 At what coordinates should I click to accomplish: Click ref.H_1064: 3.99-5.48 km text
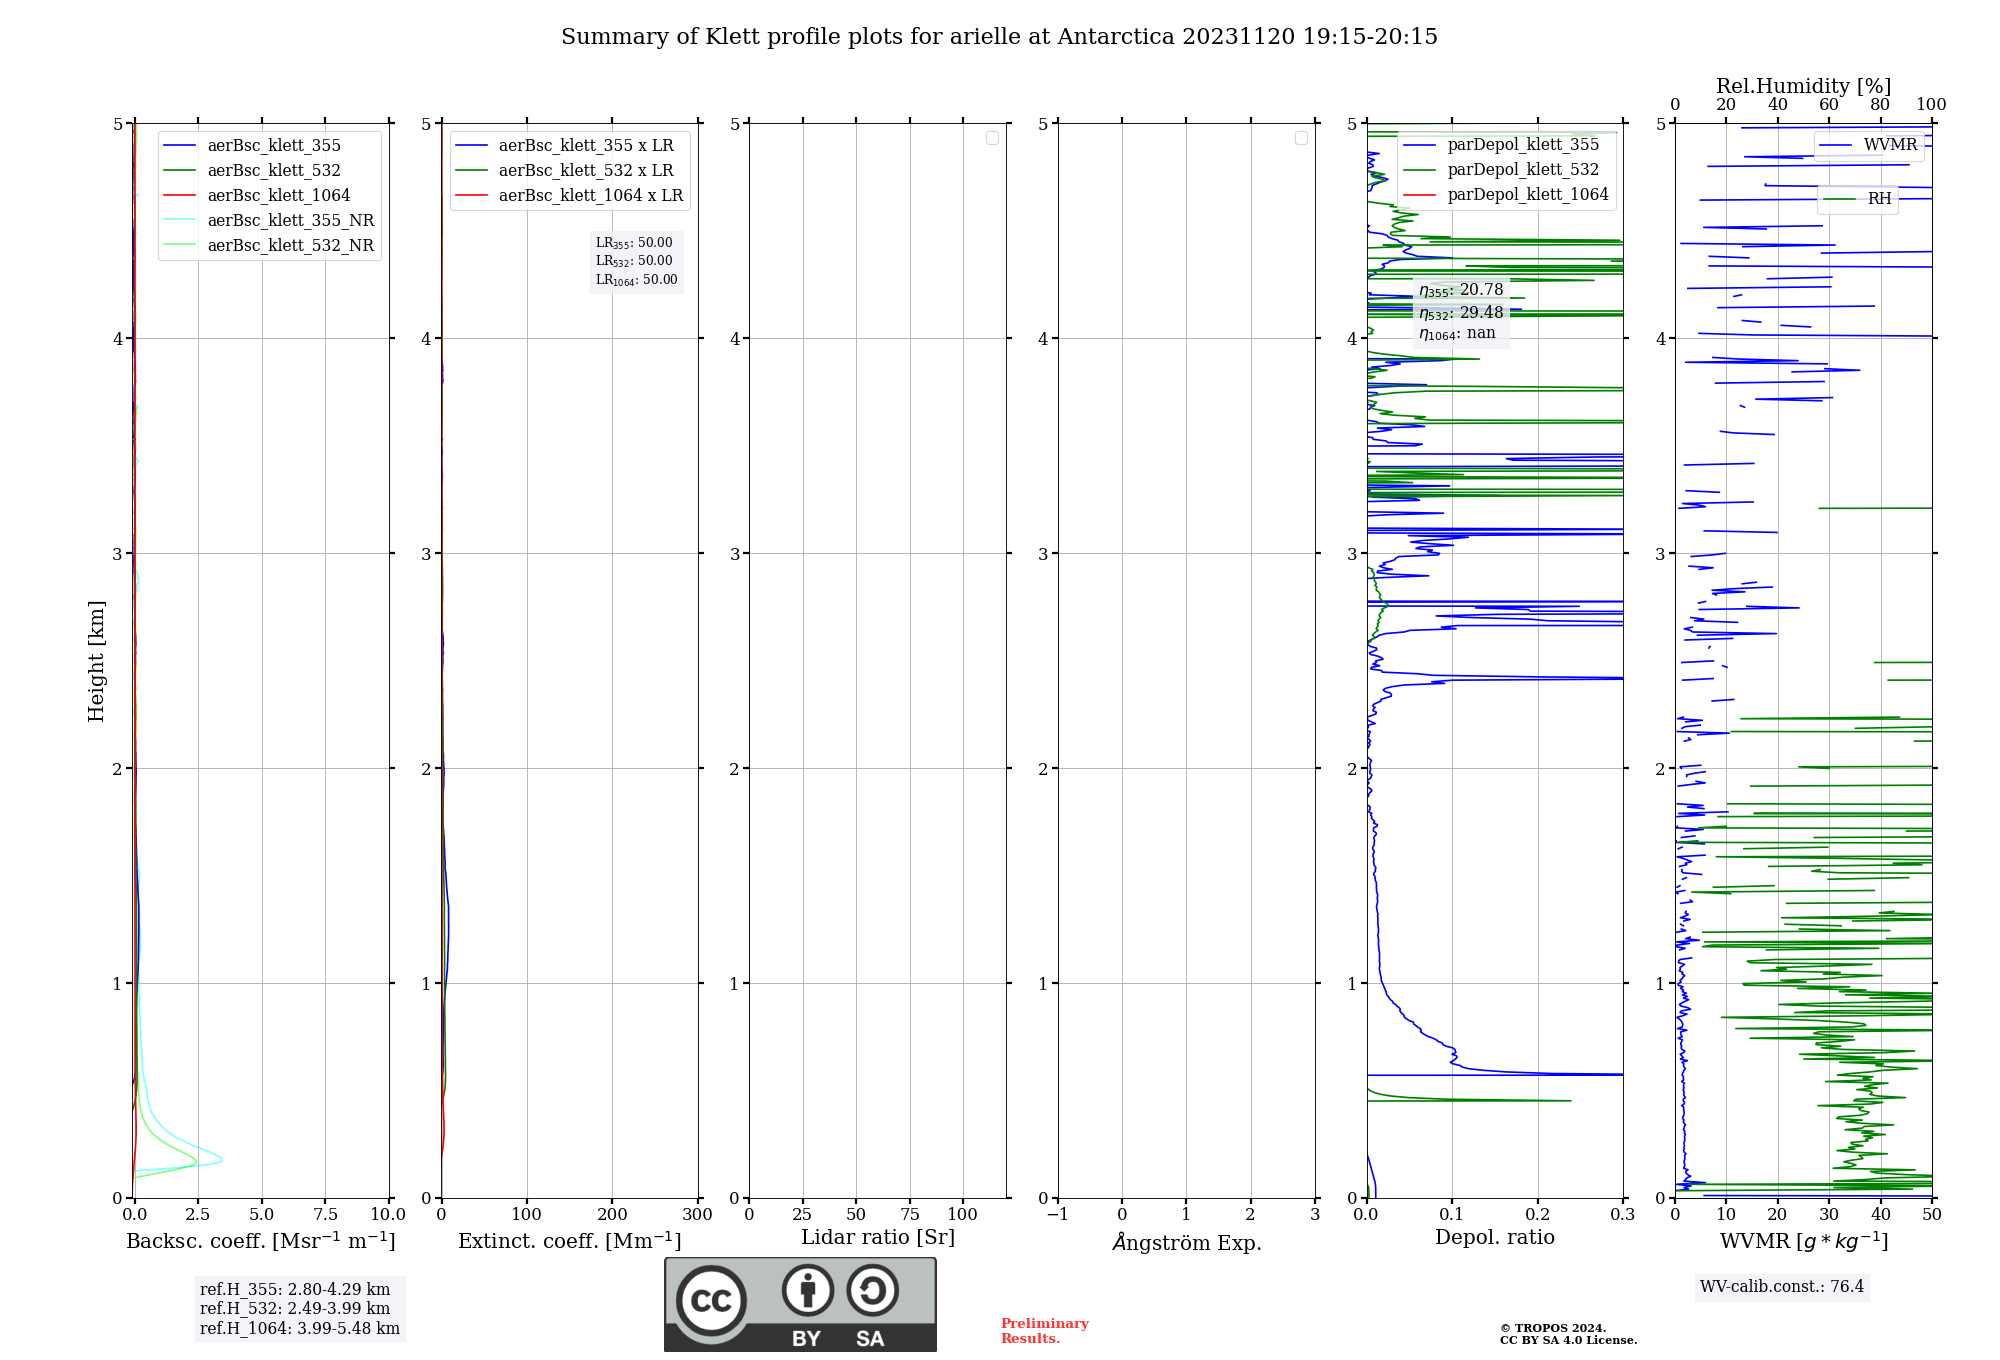click(300, 1329)
